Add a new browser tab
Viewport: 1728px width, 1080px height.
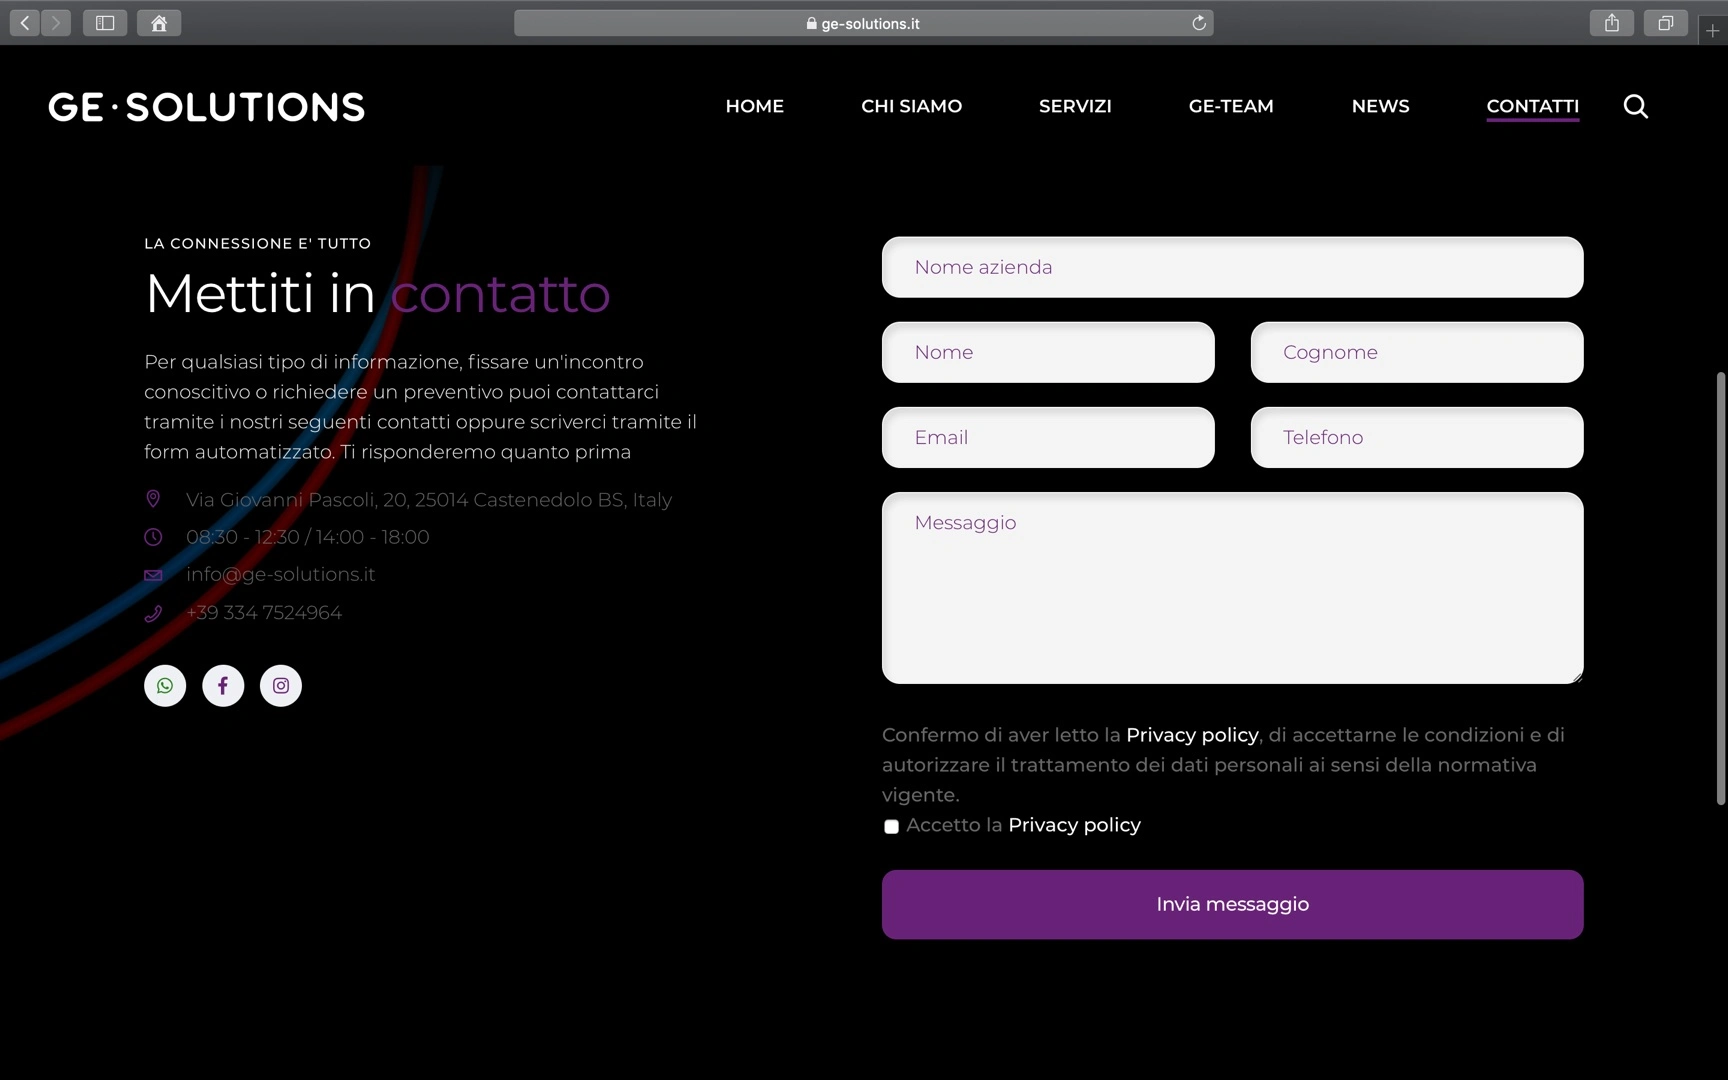(1713, 31)
